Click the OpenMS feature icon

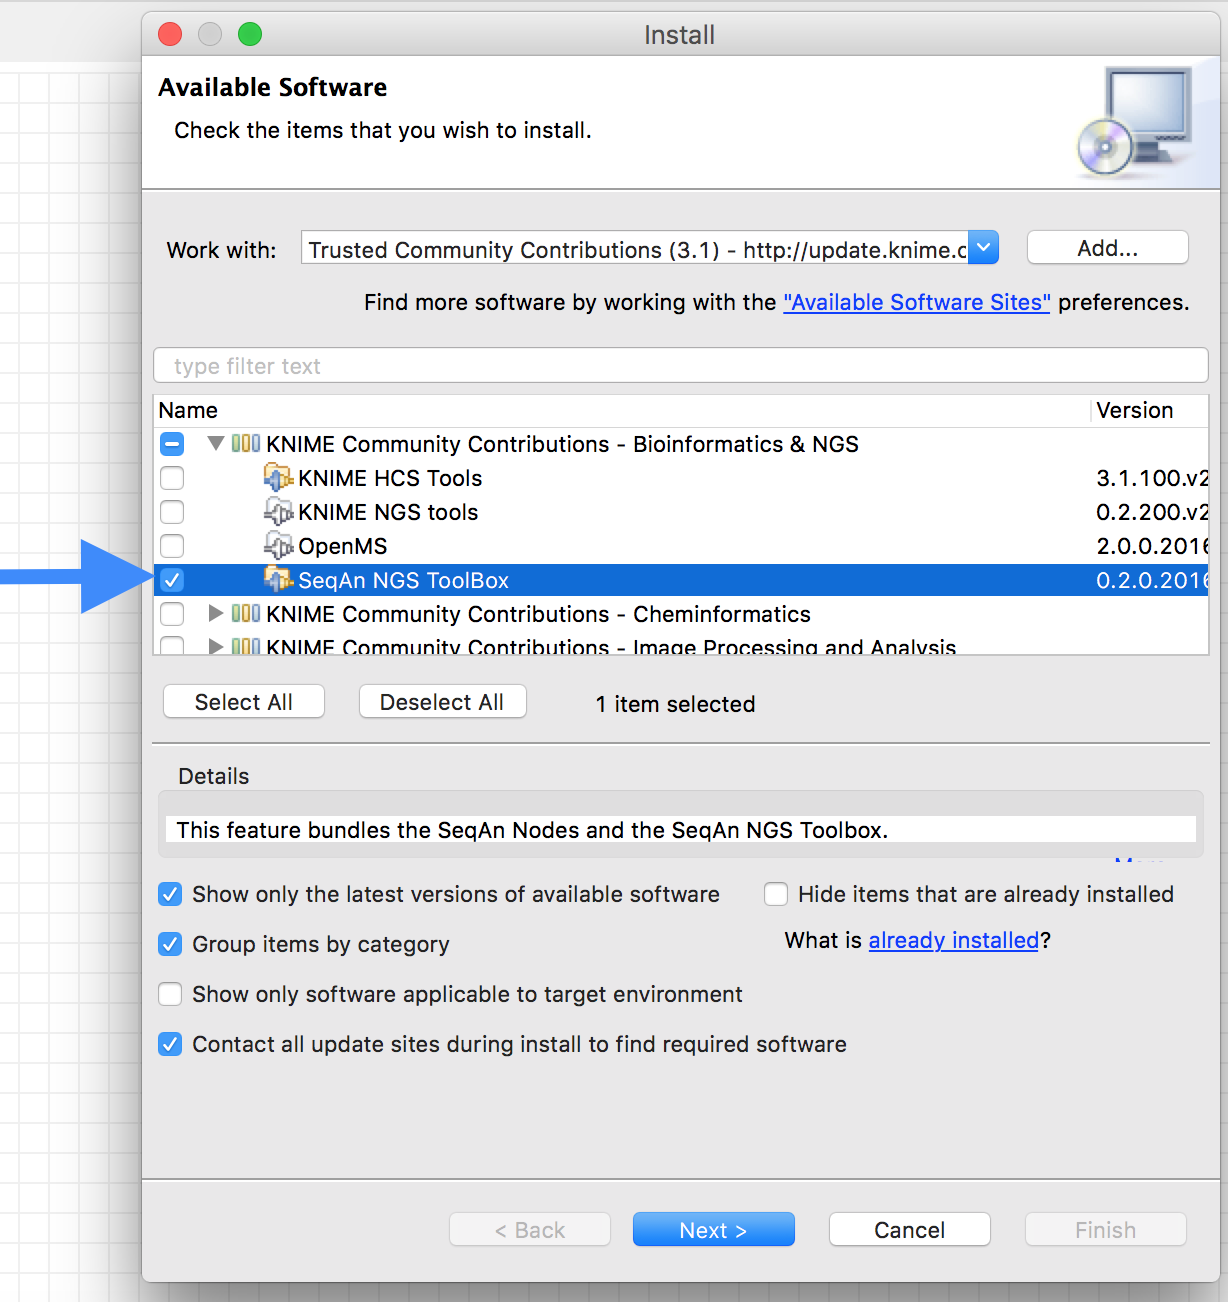tap(277, 546)
